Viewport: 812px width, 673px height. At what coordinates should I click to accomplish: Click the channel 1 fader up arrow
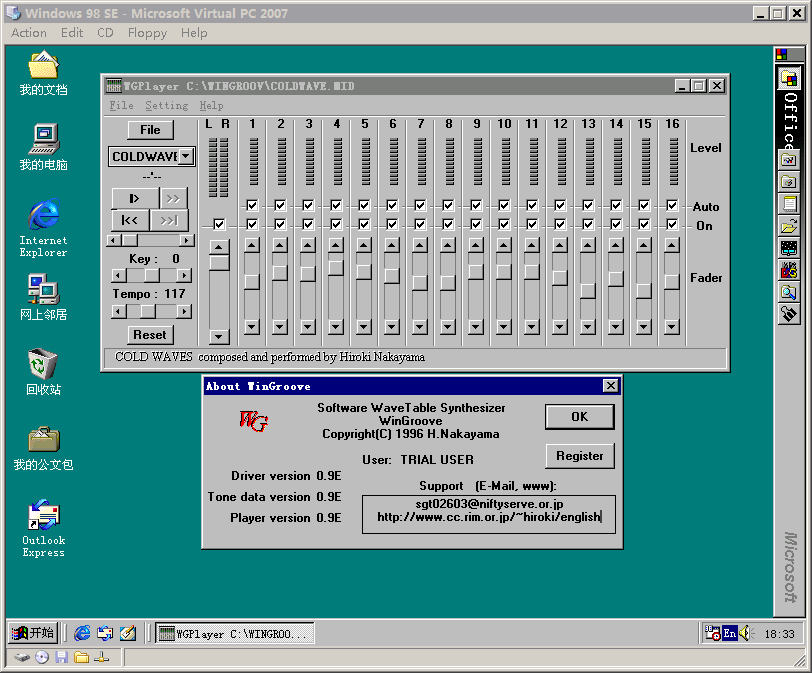252,245
